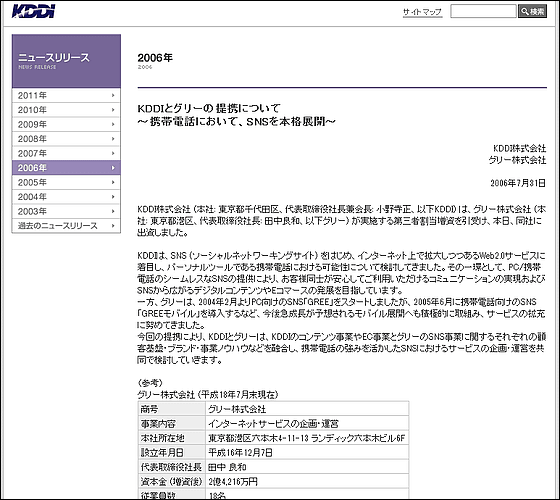Focus the search input field
Viewport: 560px width, 500px height.
point(483,11)
